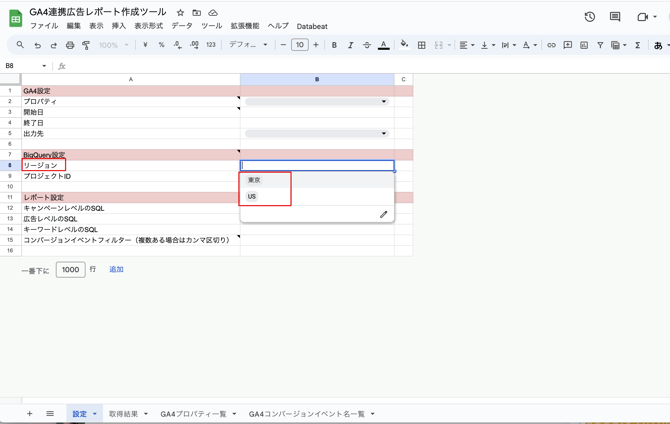Click the 追加 link to add rows
The image size is (670, 424).
click(x=116, y=269)
